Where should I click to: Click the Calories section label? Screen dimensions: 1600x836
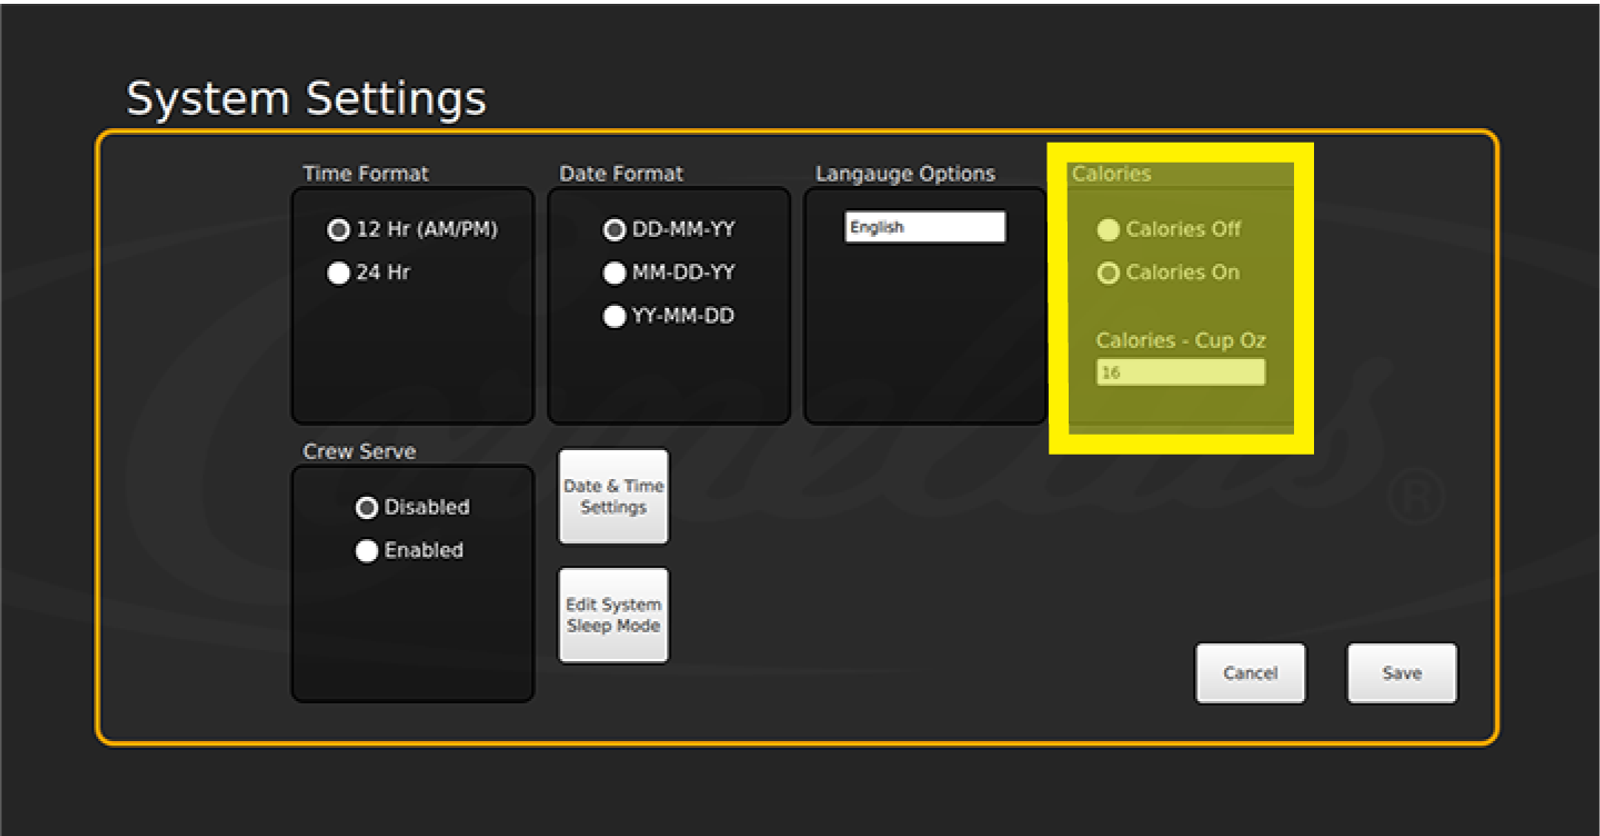[1111, 174]
